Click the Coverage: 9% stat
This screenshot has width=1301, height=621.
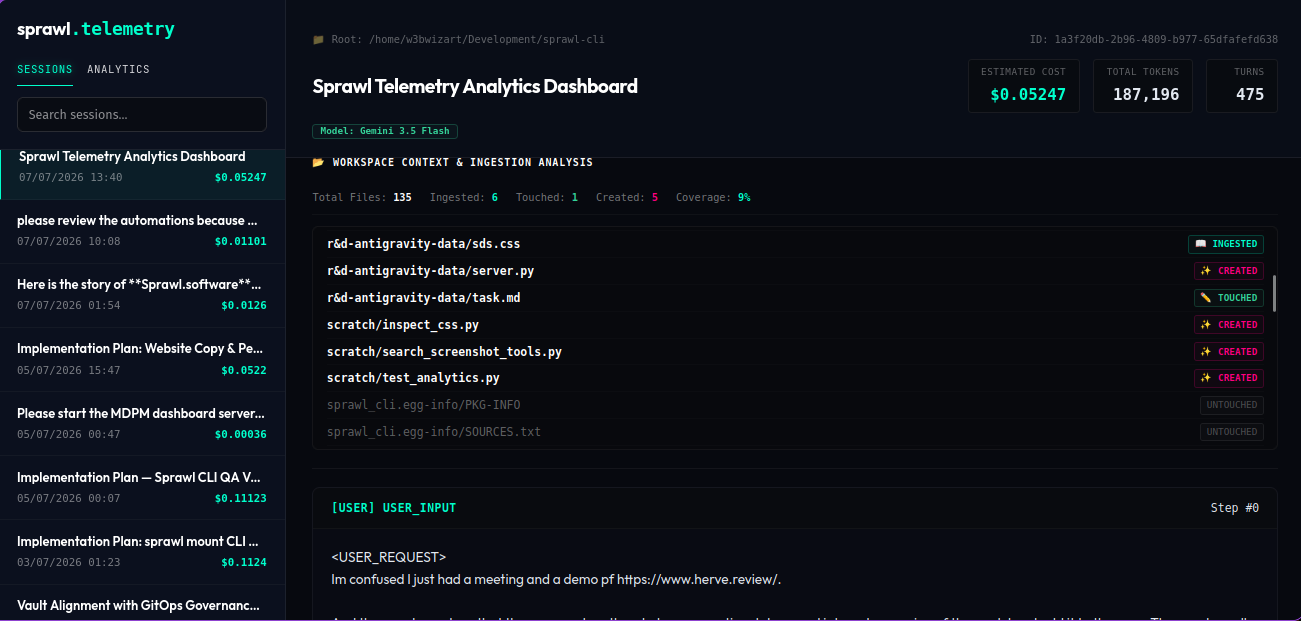713,197
